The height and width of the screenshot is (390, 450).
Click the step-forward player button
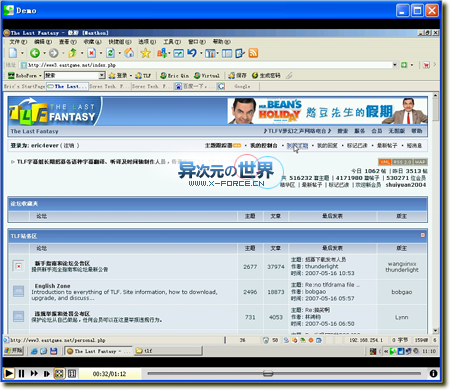47,373
